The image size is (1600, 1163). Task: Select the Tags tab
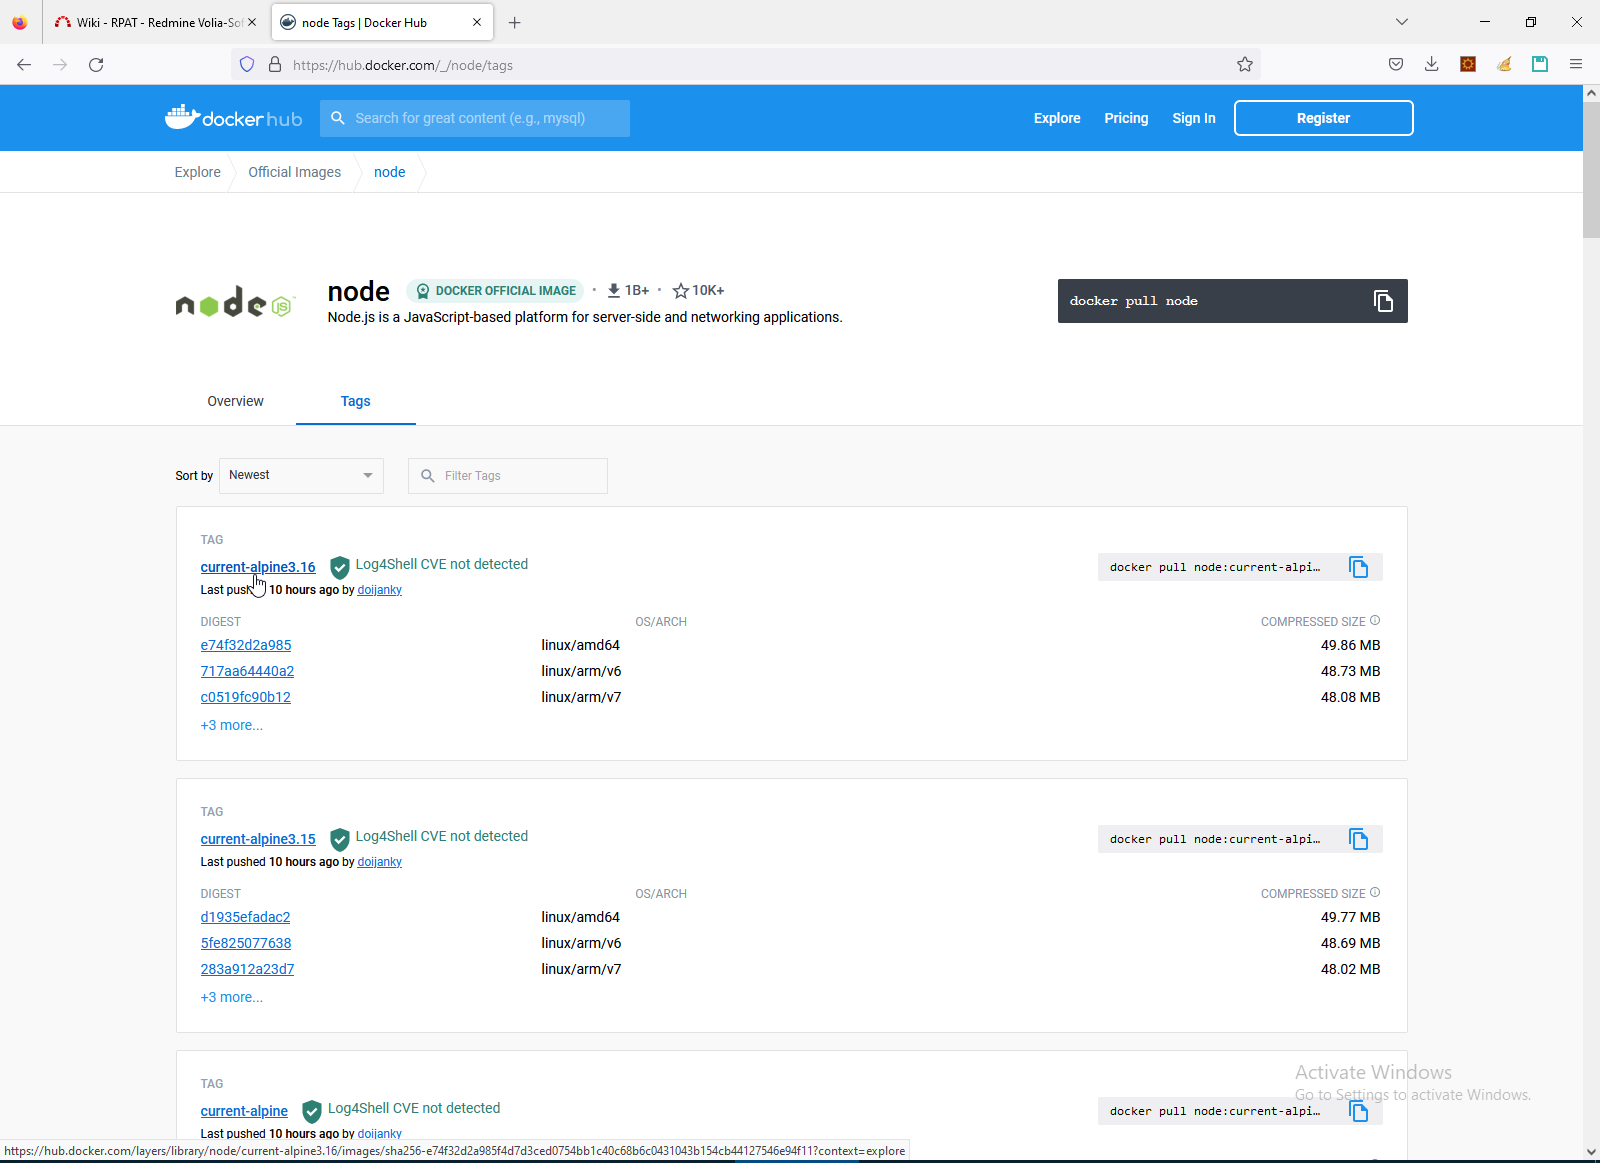point(356,401)
